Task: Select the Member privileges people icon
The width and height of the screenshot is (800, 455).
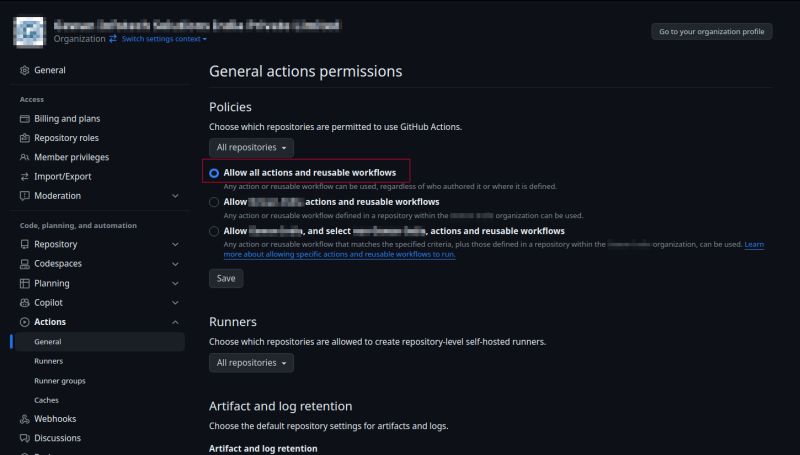Action: click(24, 158)
